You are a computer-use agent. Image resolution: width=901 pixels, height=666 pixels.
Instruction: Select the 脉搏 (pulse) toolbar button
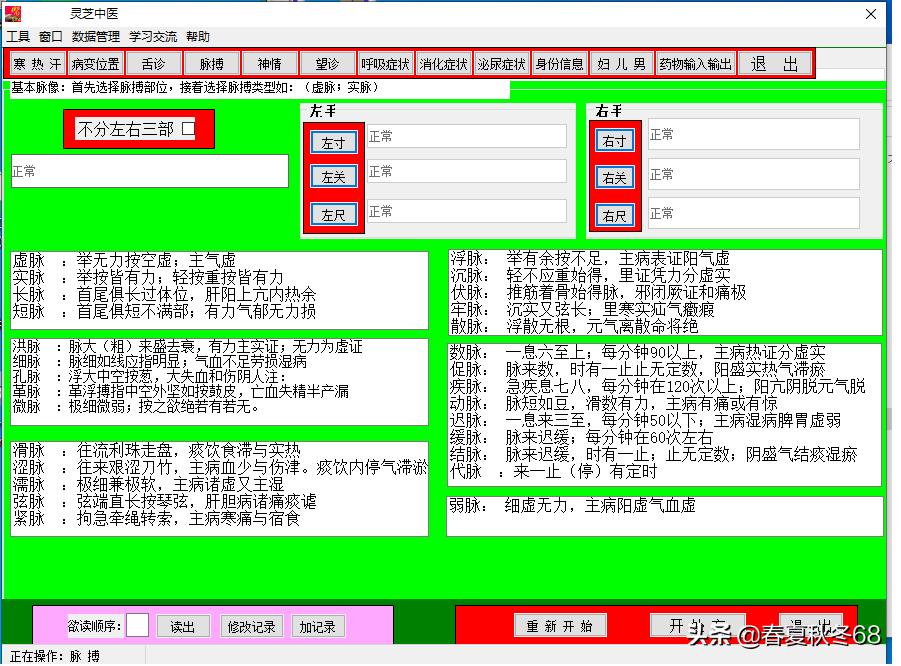[213, 62]
